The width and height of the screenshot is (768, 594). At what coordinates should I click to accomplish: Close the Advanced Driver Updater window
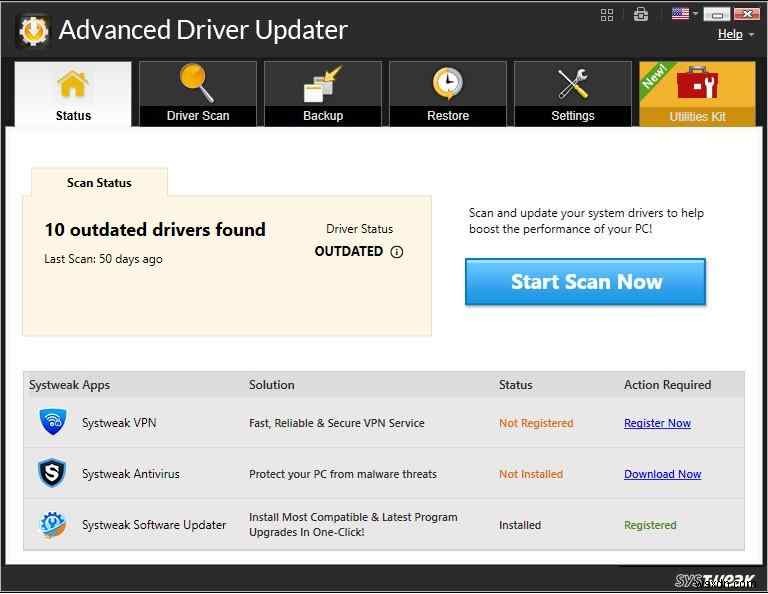tap(747, 14)
